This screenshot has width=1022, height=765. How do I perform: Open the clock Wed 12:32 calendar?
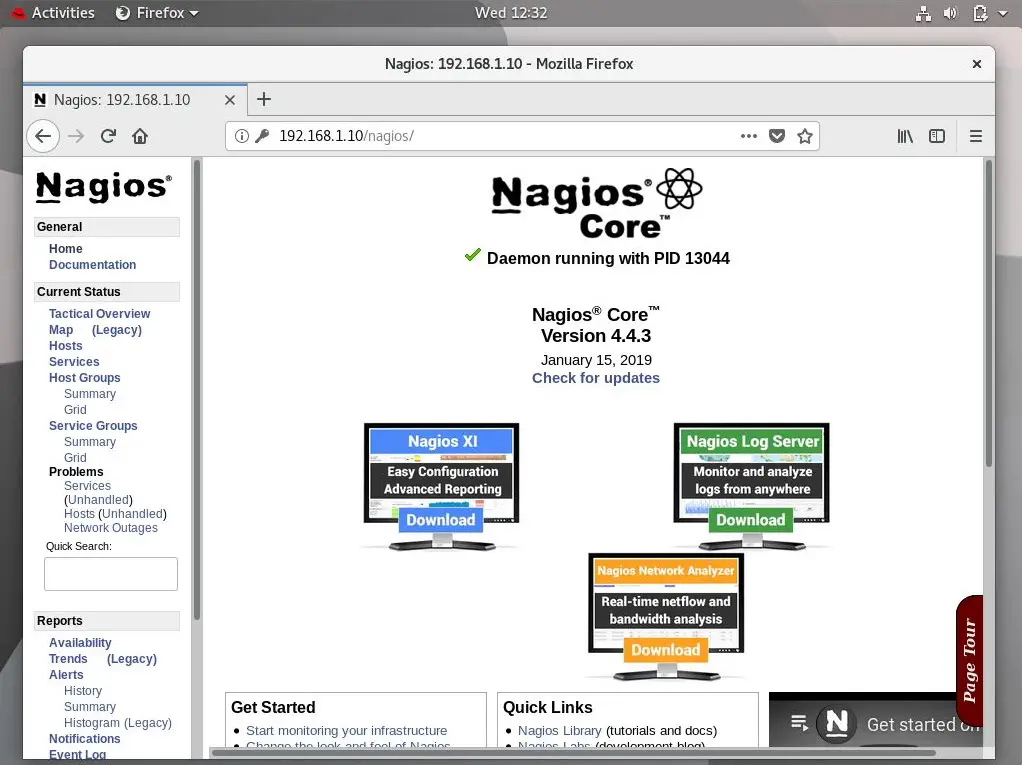pyautogui.click(x=511, y=13)
